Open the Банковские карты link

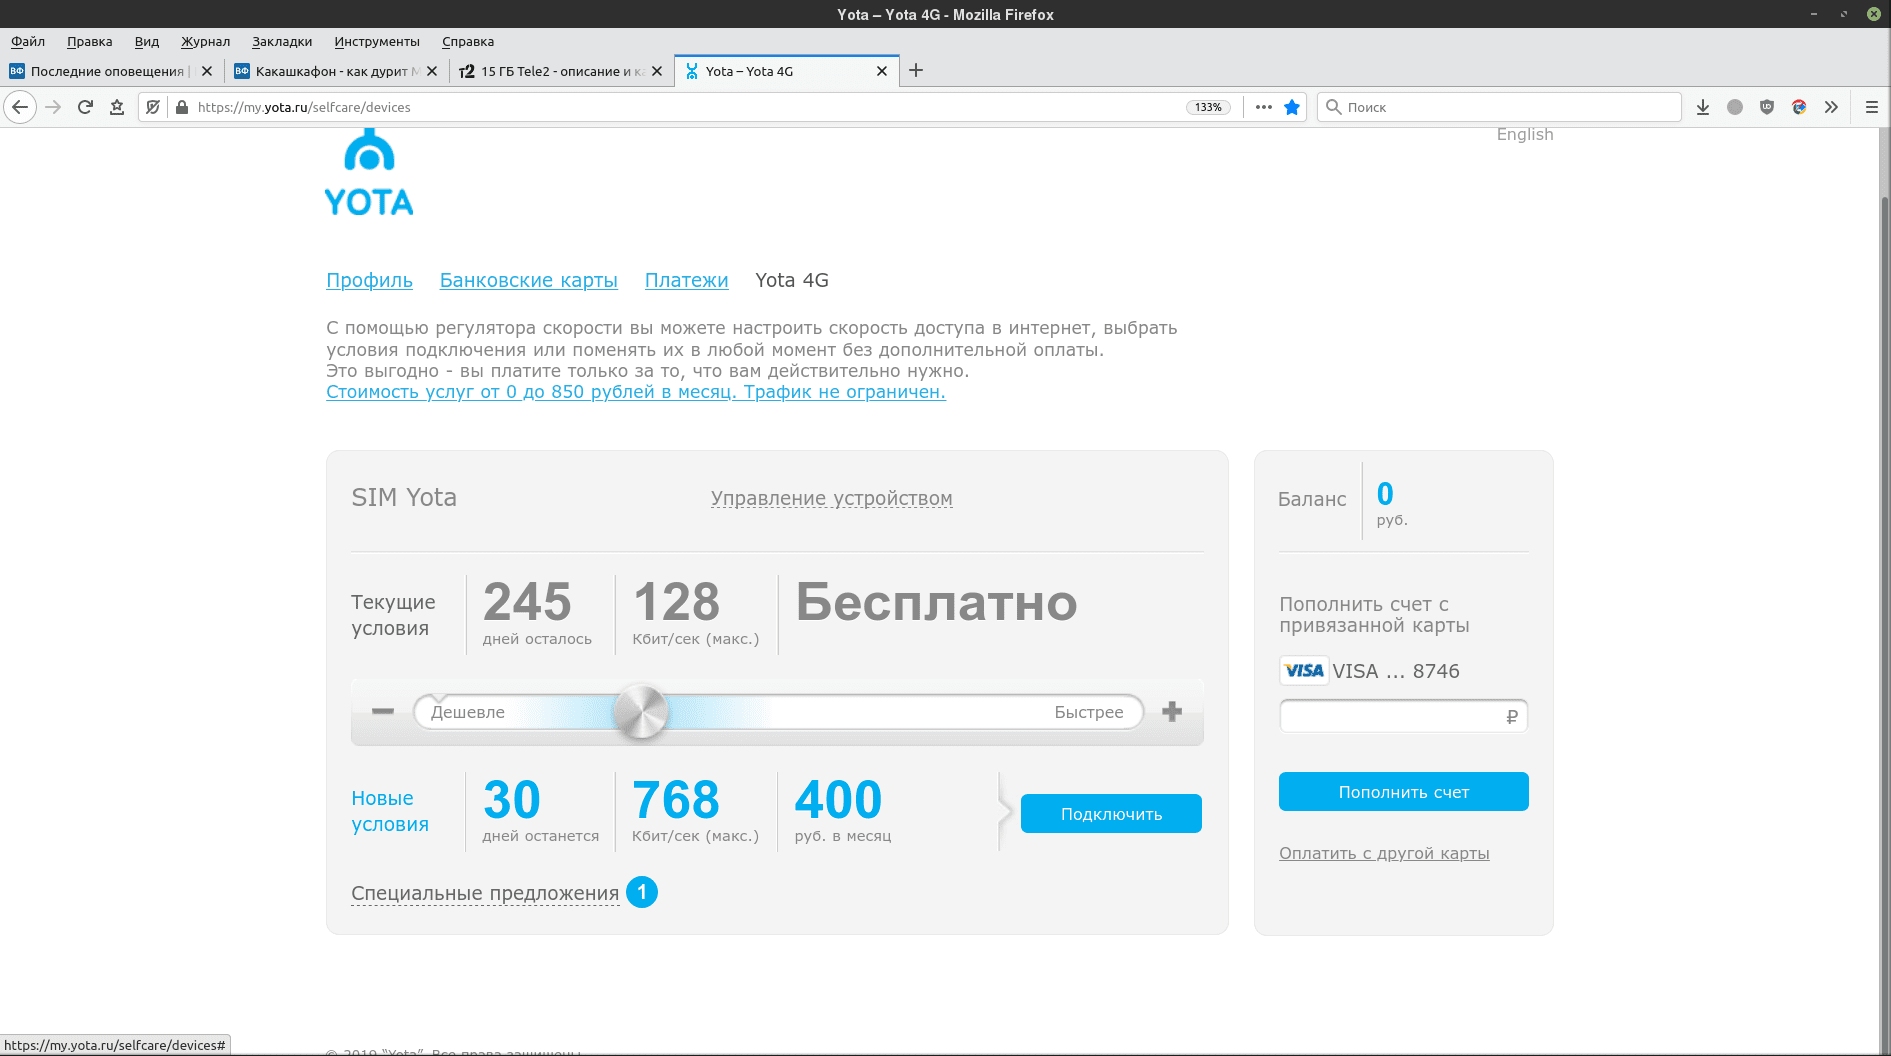click(528, 280)
